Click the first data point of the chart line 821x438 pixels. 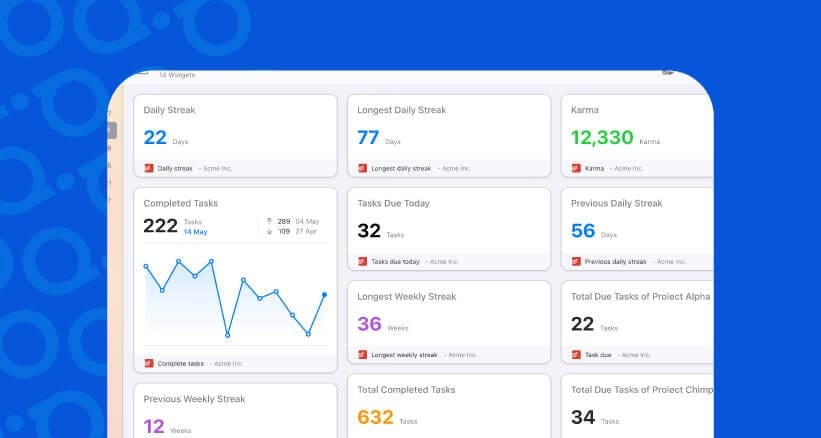tap(145, 266)
